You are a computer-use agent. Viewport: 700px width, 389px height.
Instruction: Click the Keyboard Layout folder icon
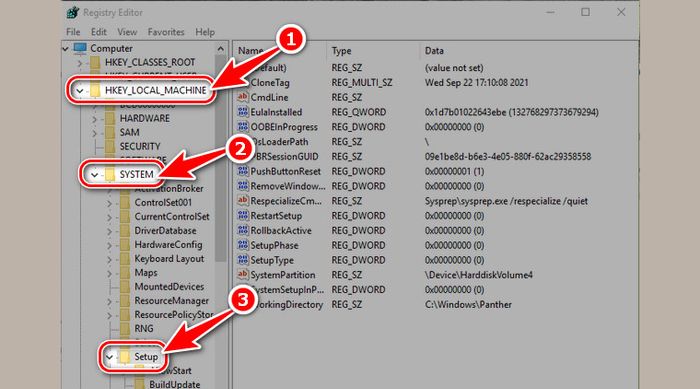[125, 259]
